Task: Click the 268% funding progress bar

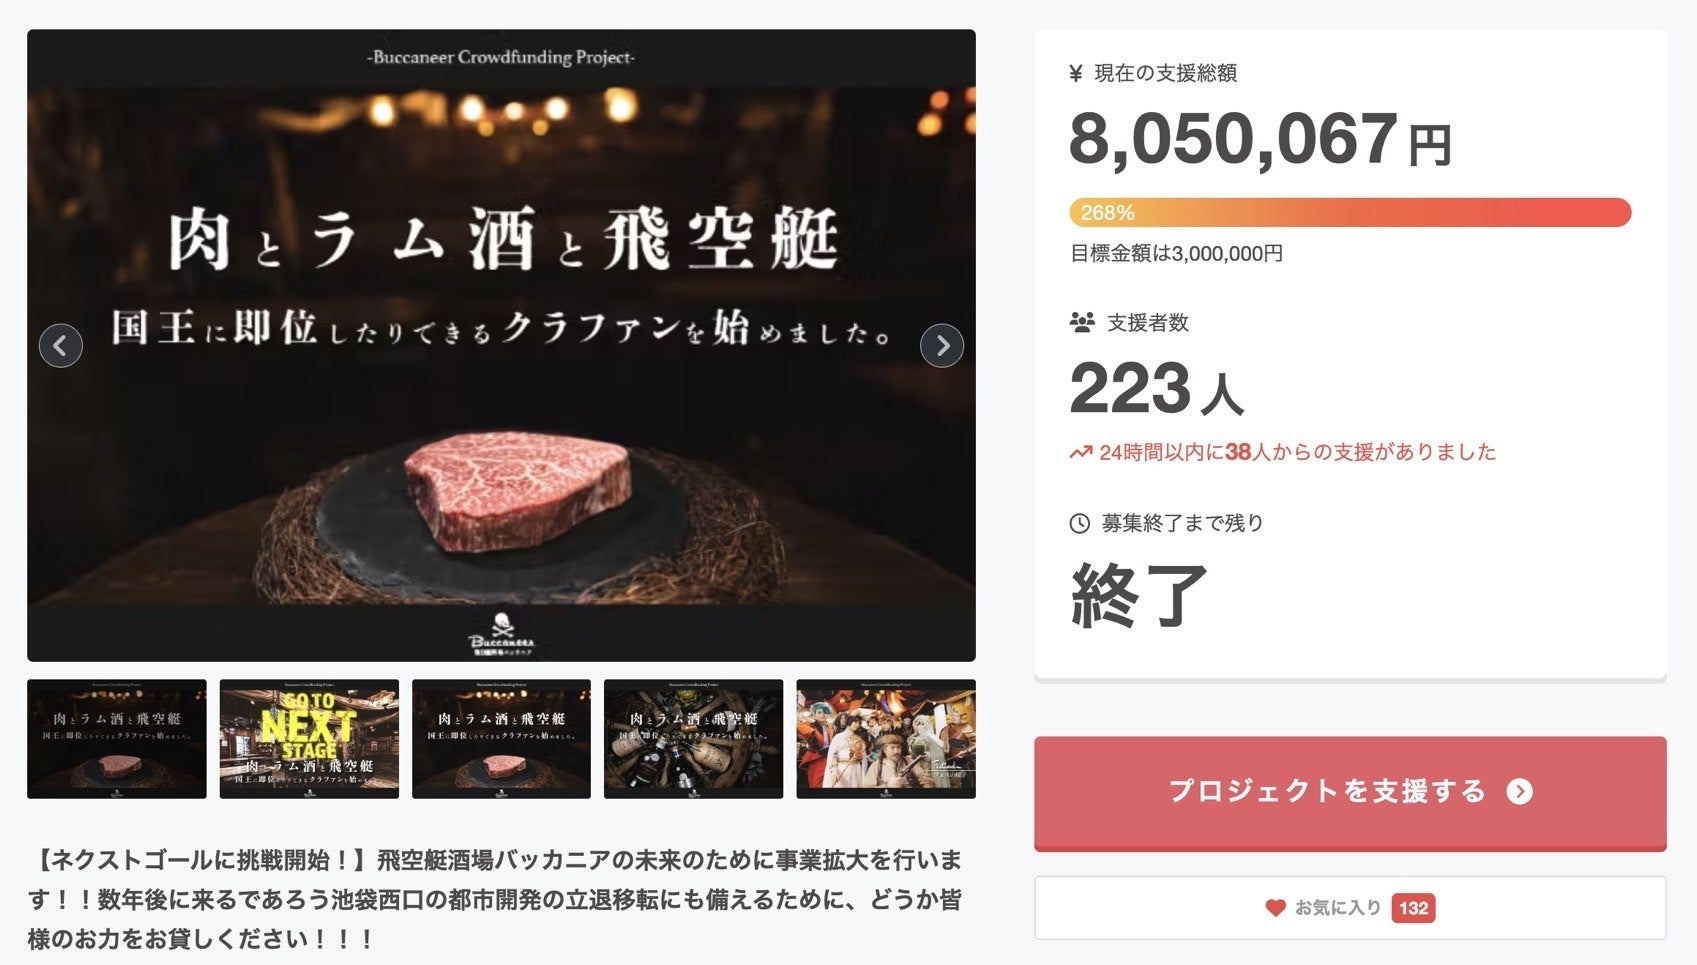Action: pos(1350,213)
